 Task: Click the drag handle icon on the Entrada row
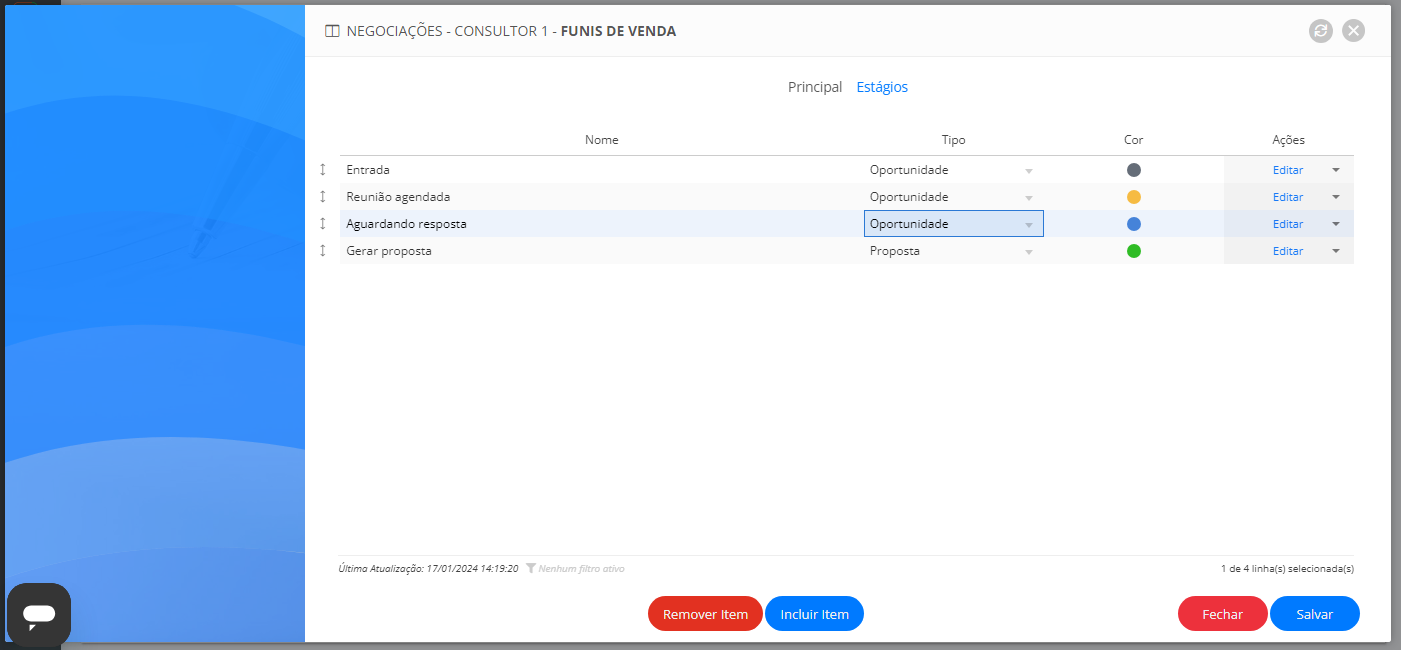coord(322,169)
